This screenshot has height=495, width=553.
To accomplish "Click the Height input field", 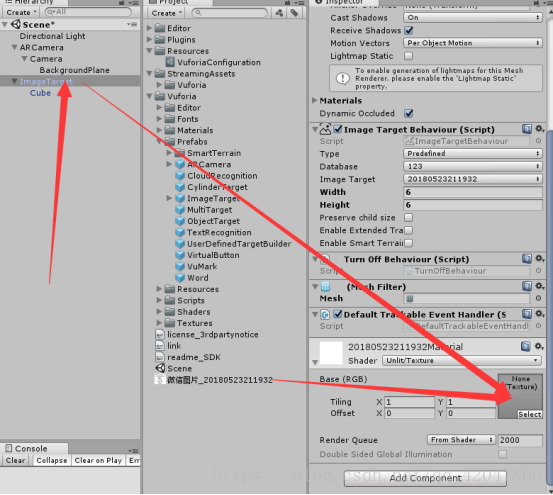I will 473,205.
